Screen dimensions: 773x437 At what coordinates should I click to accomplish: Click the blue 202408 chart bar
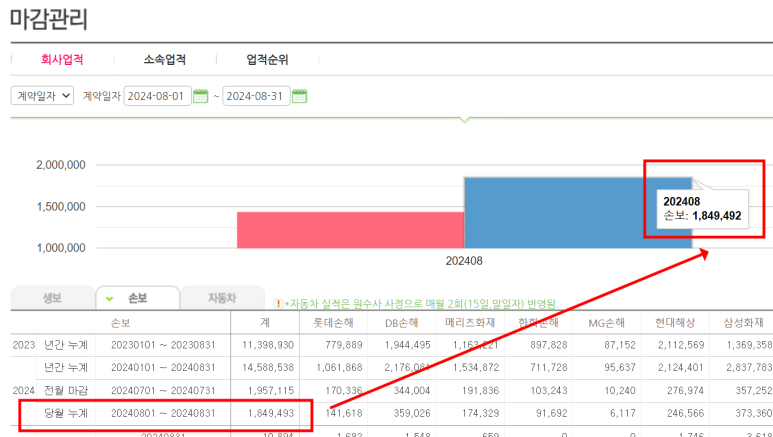click(x=578, y=213)
